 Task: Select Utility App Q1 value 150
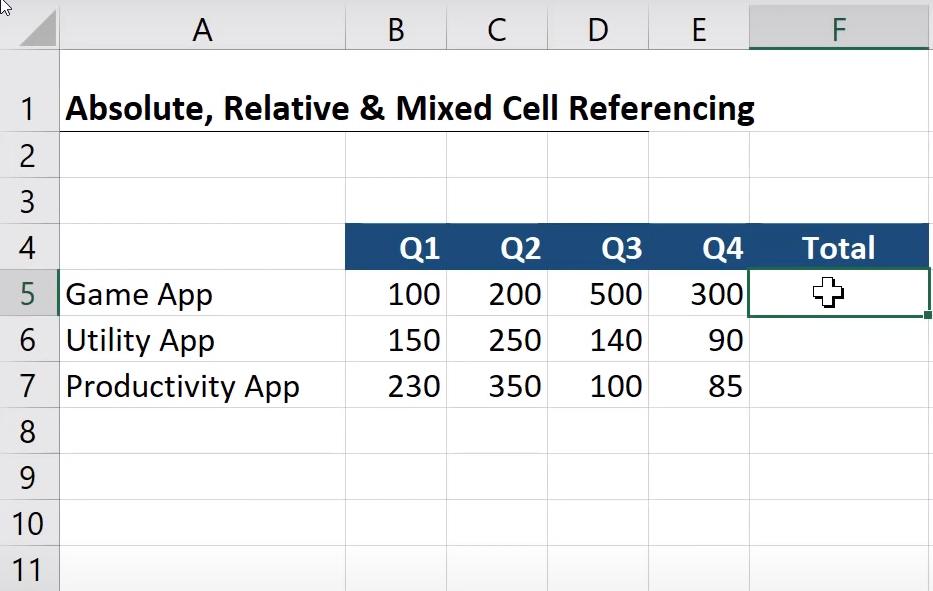[396, 339]
